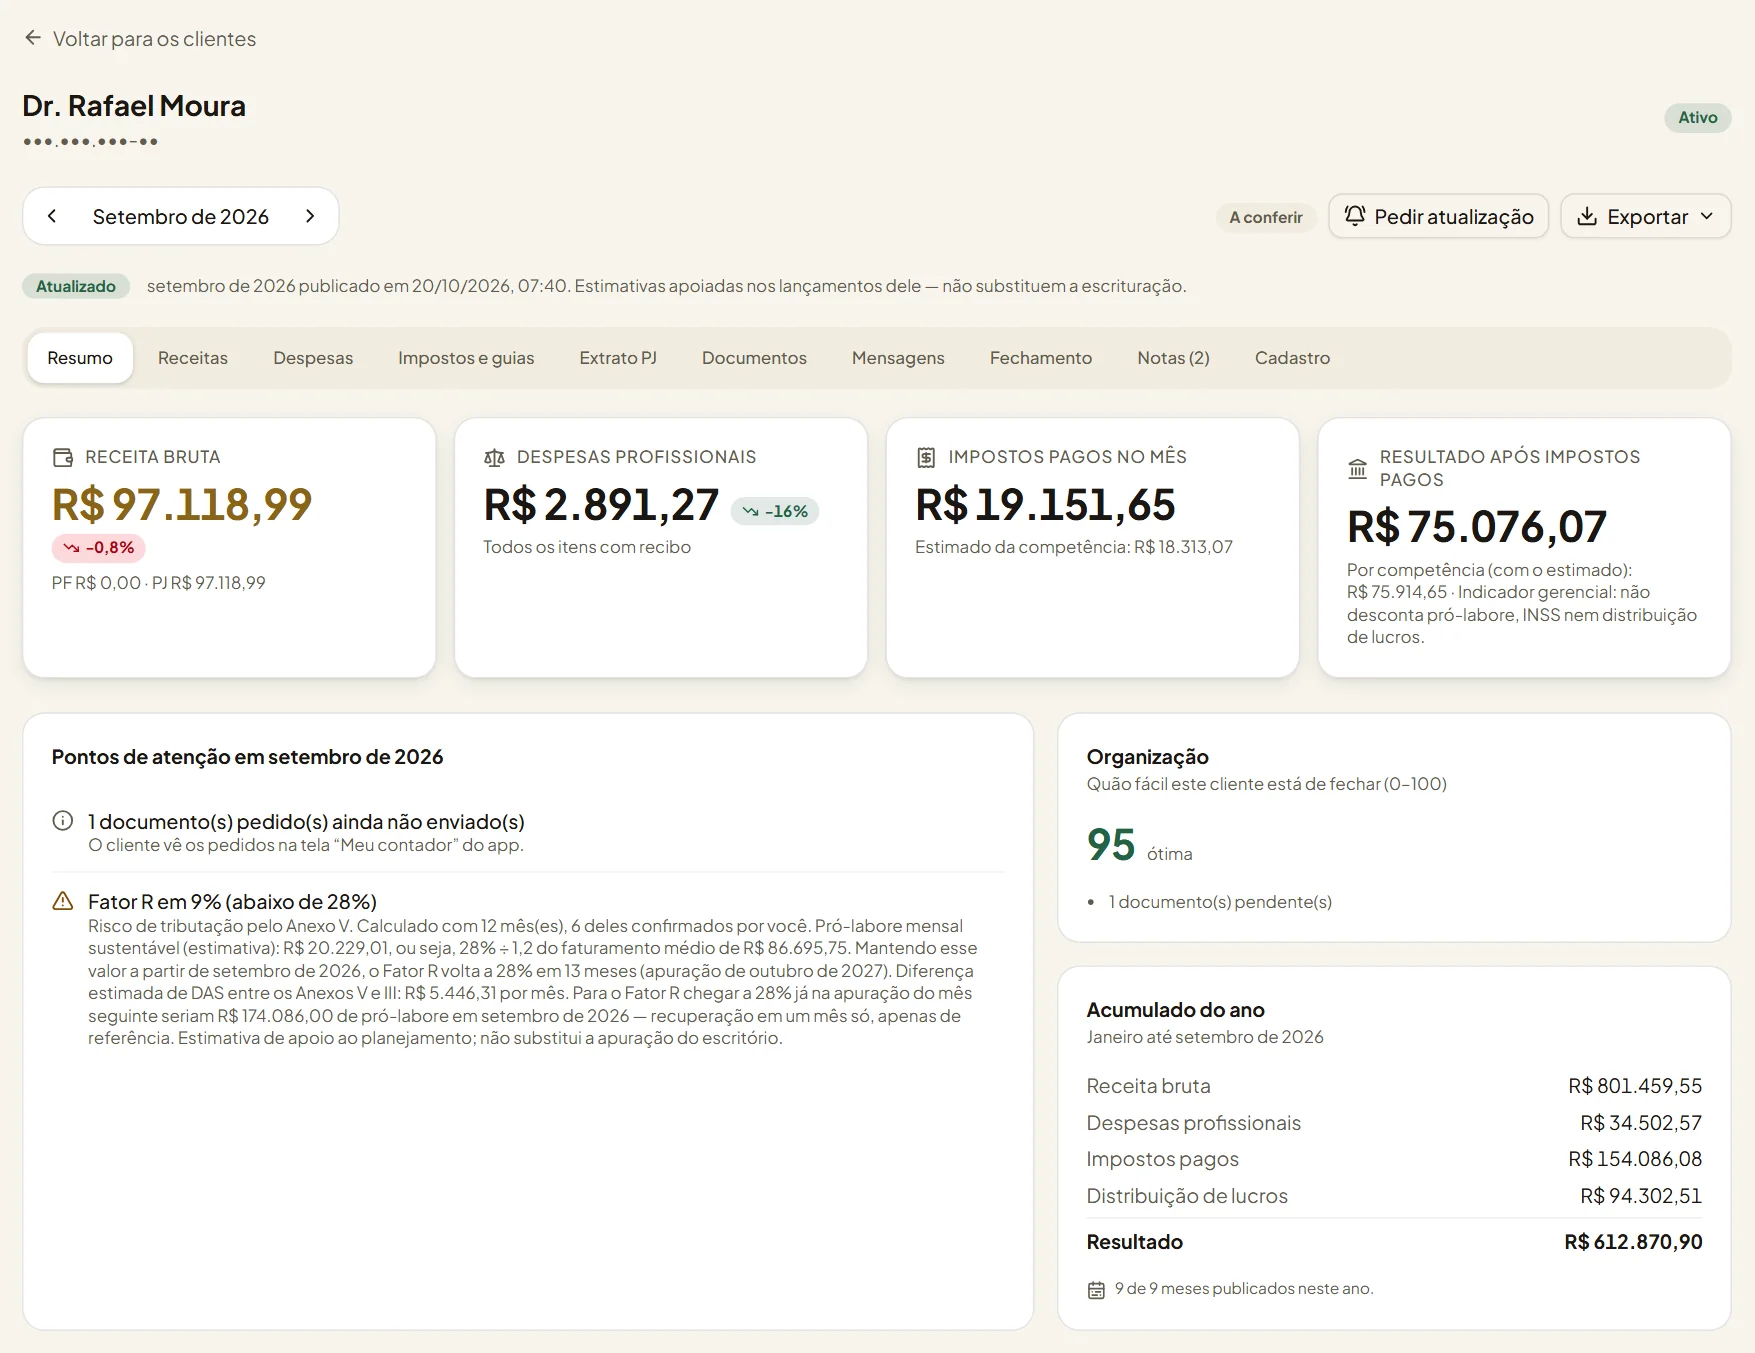1755x1353 pixels.
Task: Click the receipt icon beside Impostos Pagos no Mês
Action: pos(926,457)
